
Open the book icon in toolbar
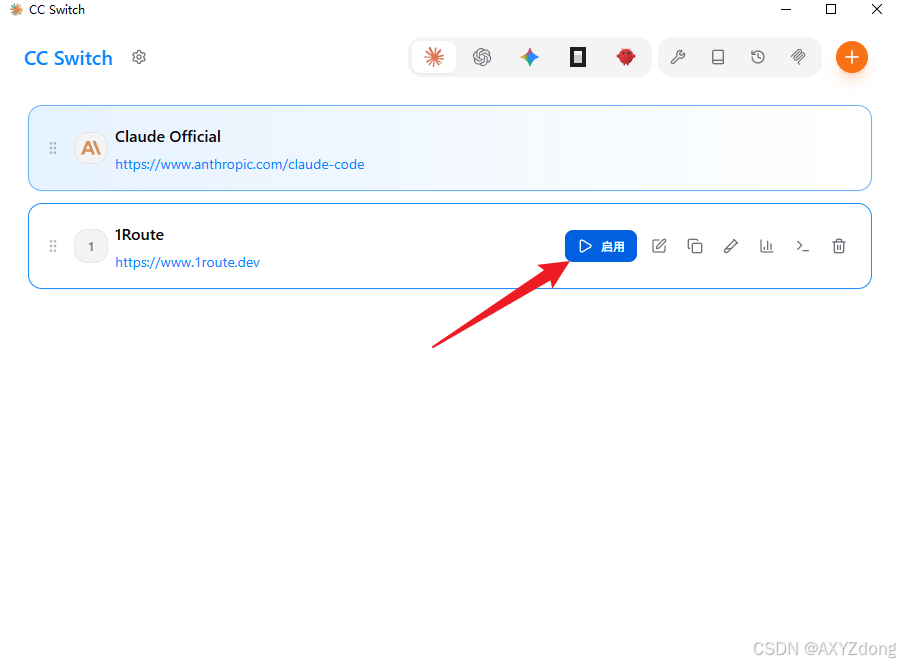pos(718,57)
